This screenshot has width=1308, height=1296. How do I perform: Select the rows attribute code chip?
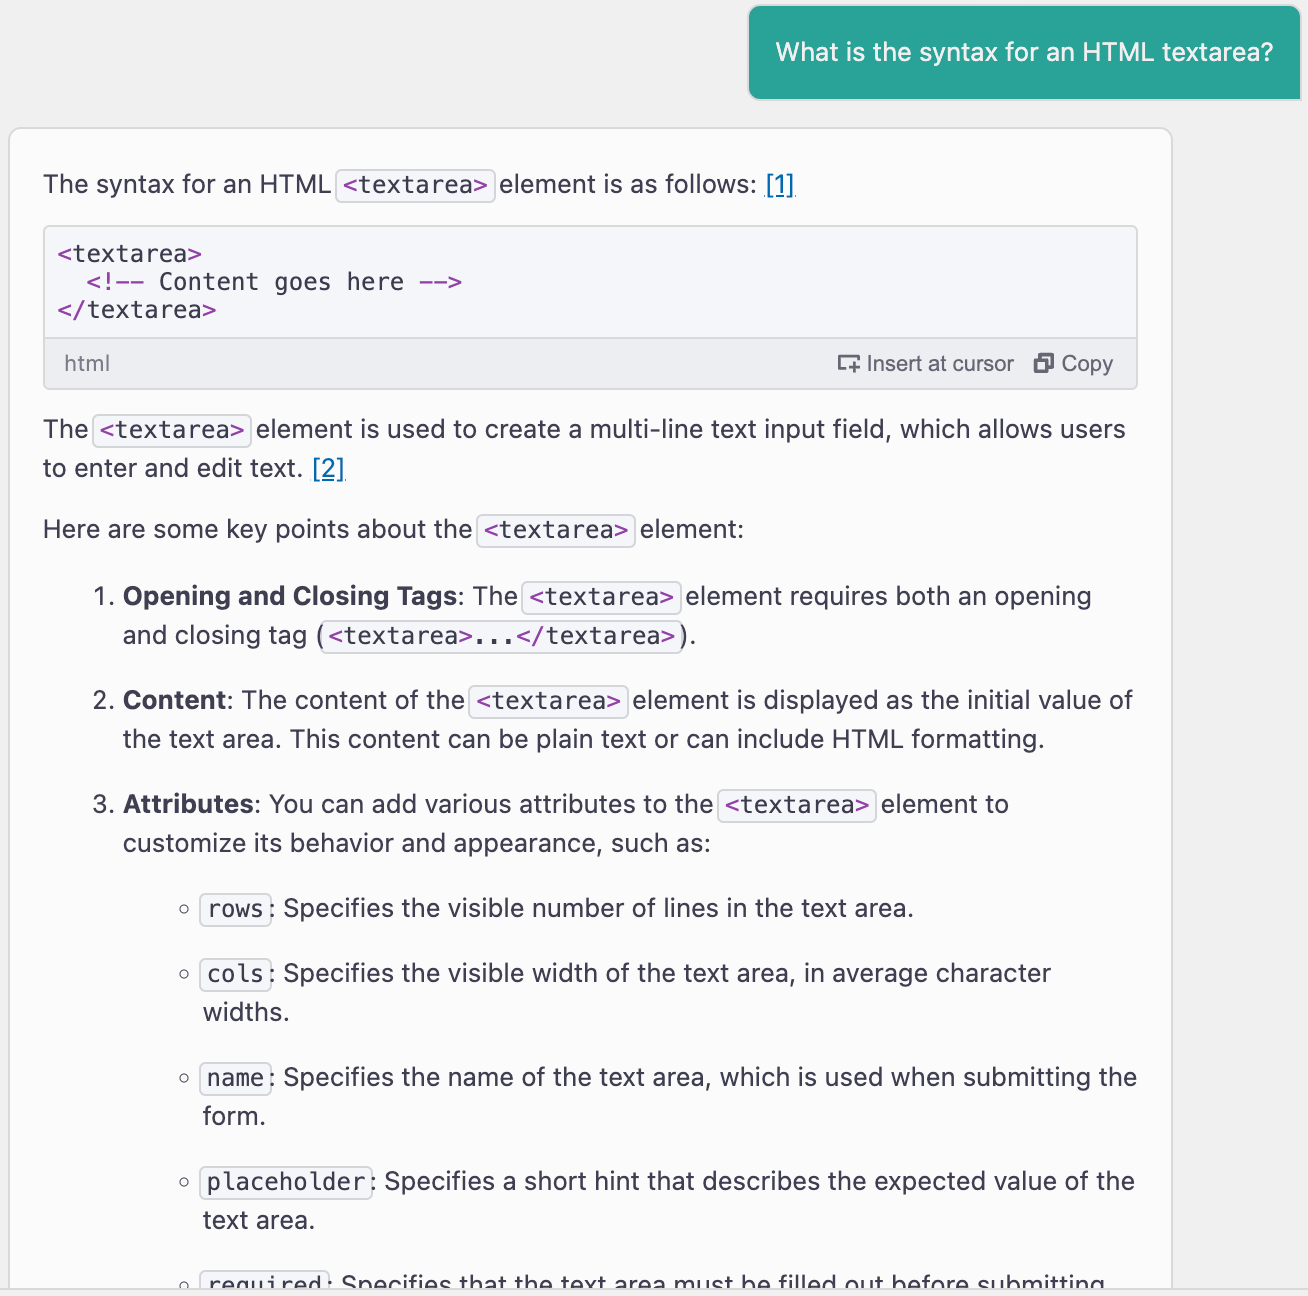click(235, 909)
